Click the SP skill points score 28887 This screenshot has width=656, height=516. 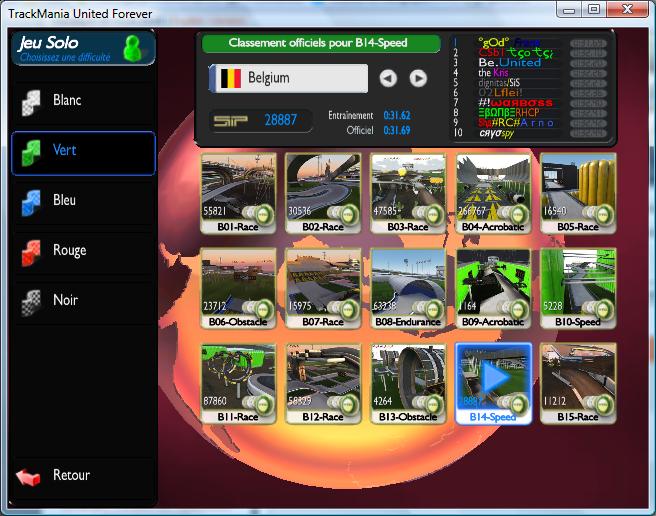click(x=280, y=120)
